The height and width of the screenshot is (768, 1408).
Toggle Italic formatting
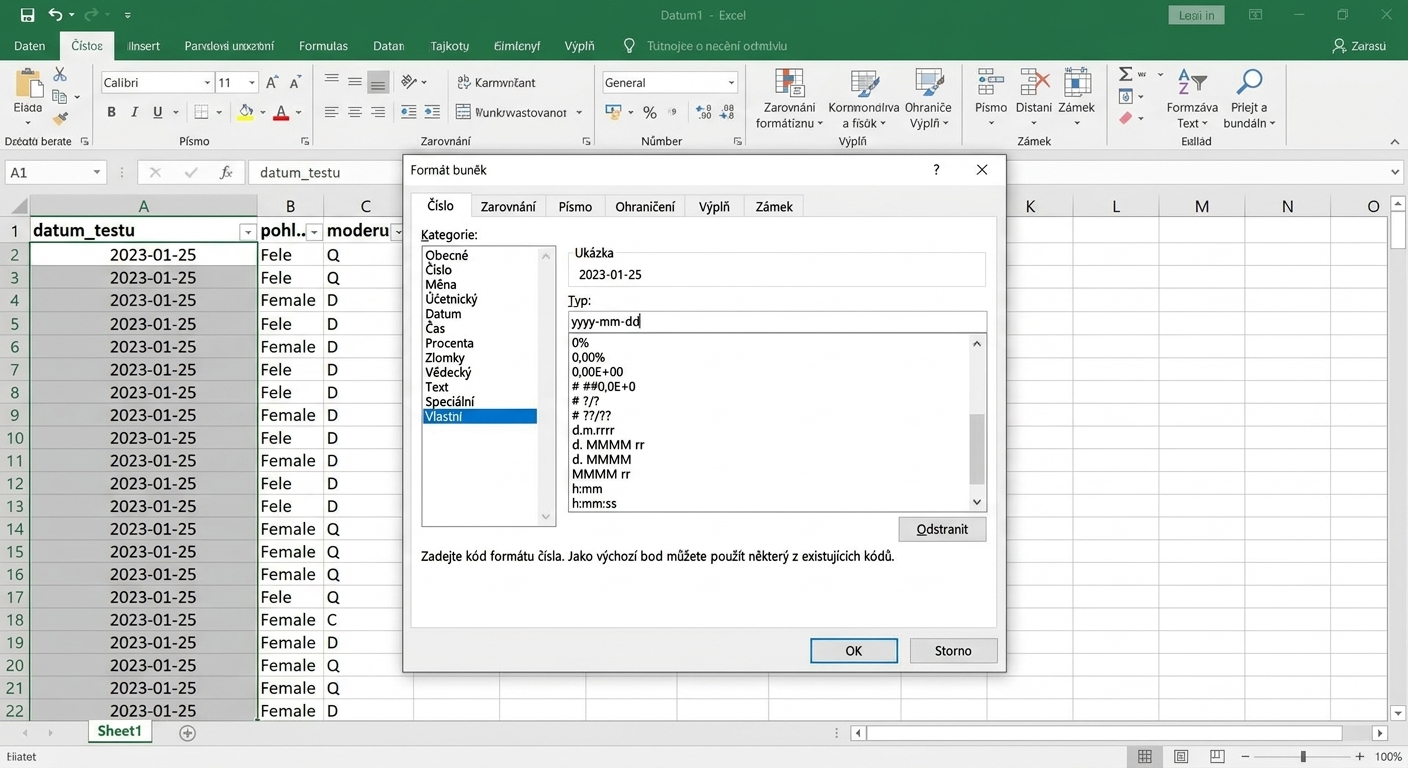tap(135, 112)
